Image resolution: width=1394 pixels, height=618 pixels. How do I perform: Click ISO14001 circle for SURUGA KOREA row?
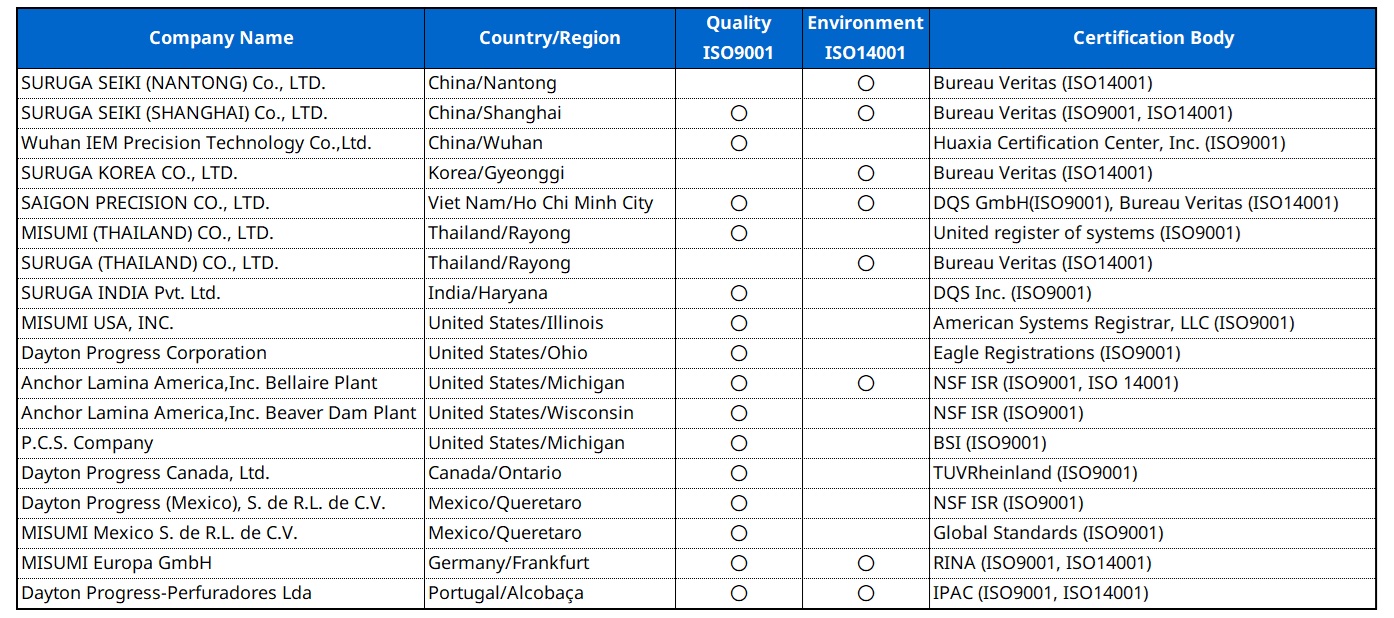pos(866,173)
